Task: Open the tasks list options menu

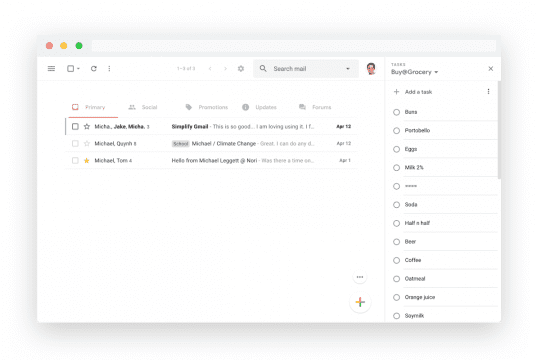Action: (488, 91)
